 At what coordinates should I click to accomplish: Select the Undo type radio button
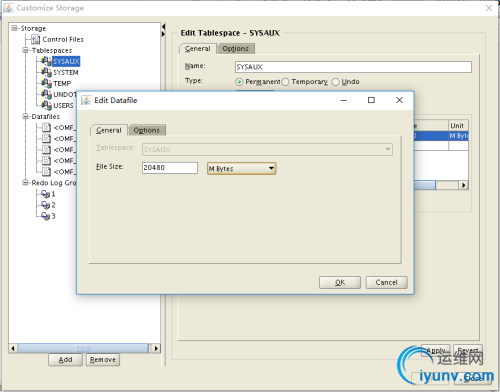click(335, 82)
